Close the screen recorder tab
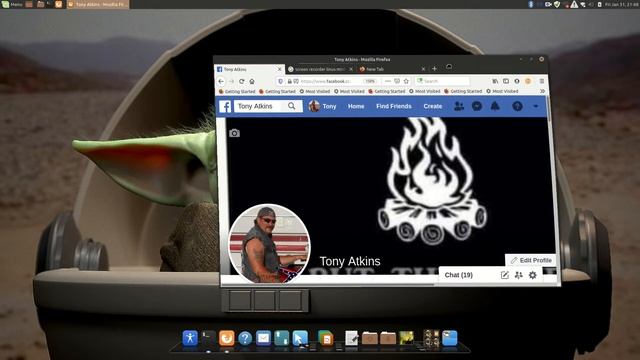Image resolution: width=640 pixels, height=360 pixels. click(x=351, y=69)
